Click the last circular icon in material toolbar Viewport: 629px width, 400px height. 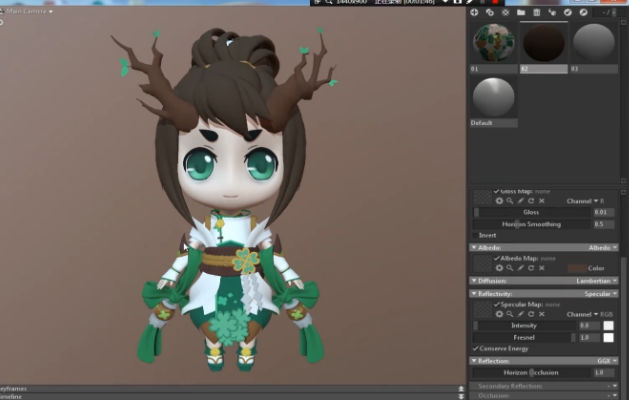583,12
